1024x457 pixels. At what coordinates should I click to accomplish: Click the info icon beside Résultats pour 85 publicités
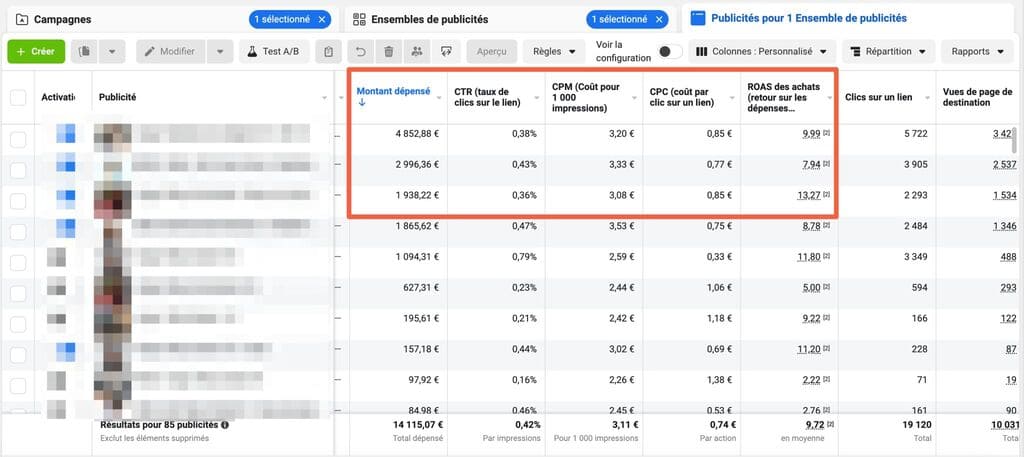pos(225,425)
